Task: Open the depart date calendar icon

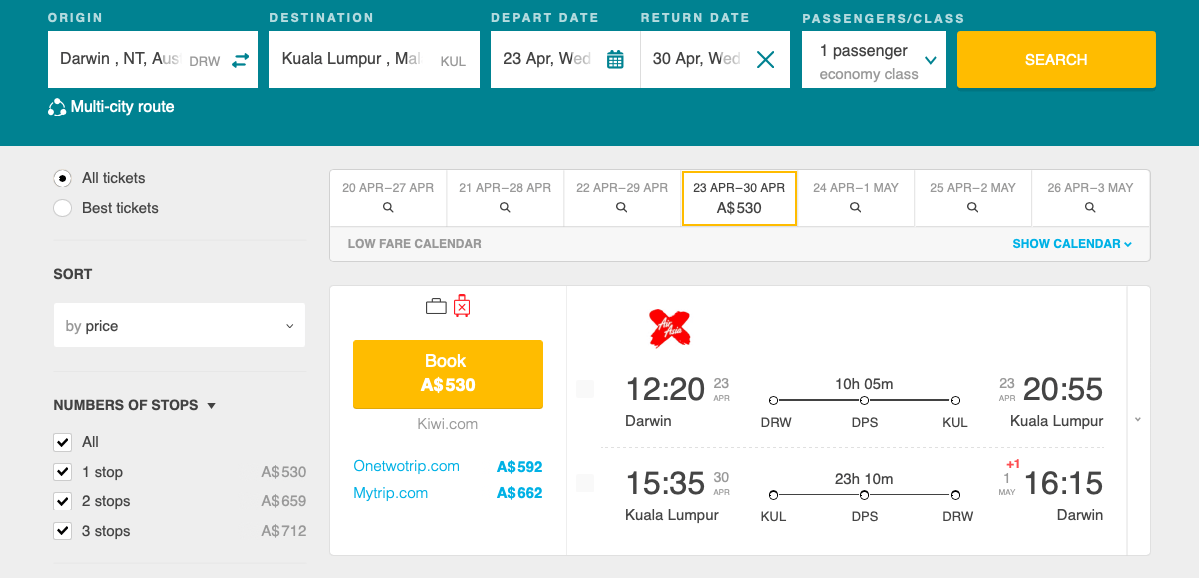Action: pos(615,59)
